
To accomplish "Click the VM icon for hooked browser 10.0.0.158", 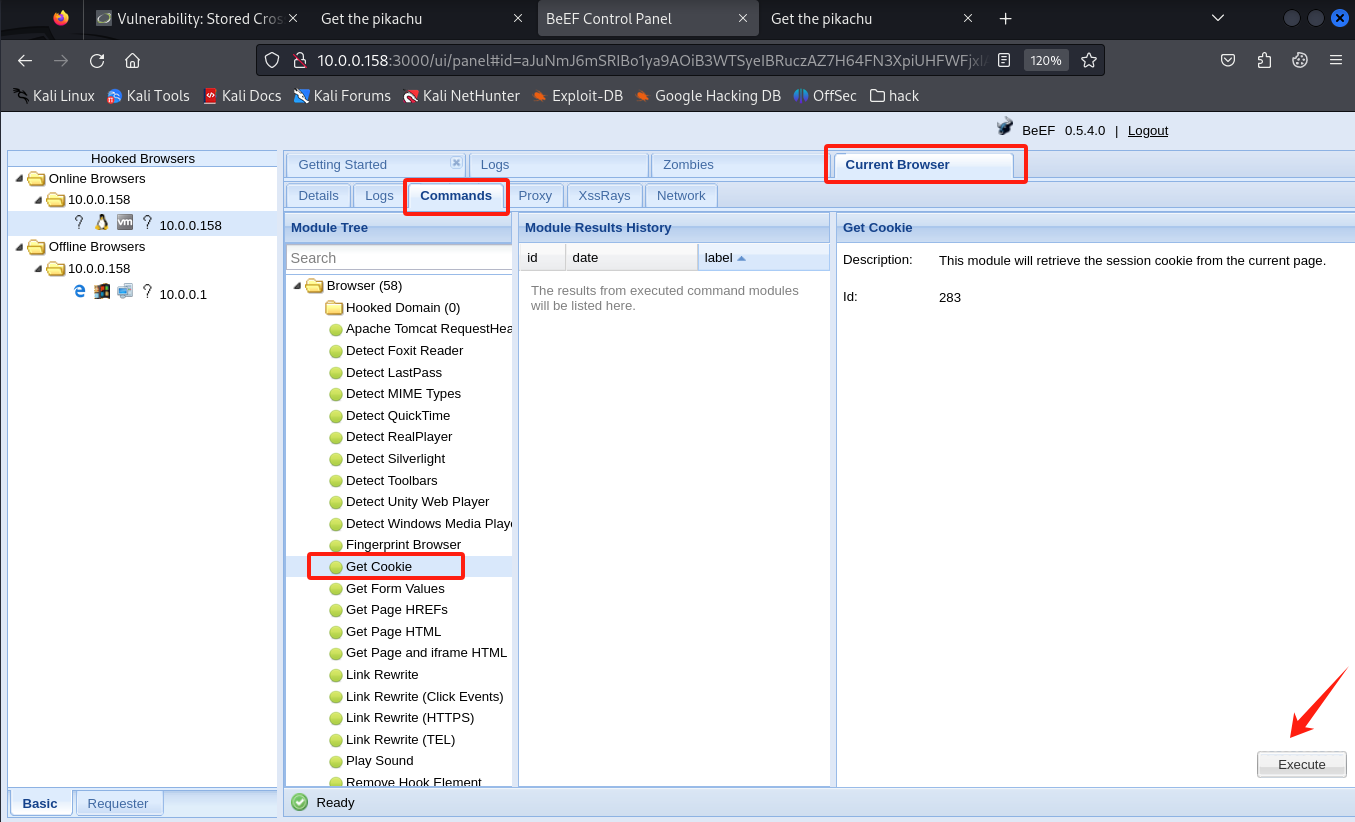I will coord(125,222).
